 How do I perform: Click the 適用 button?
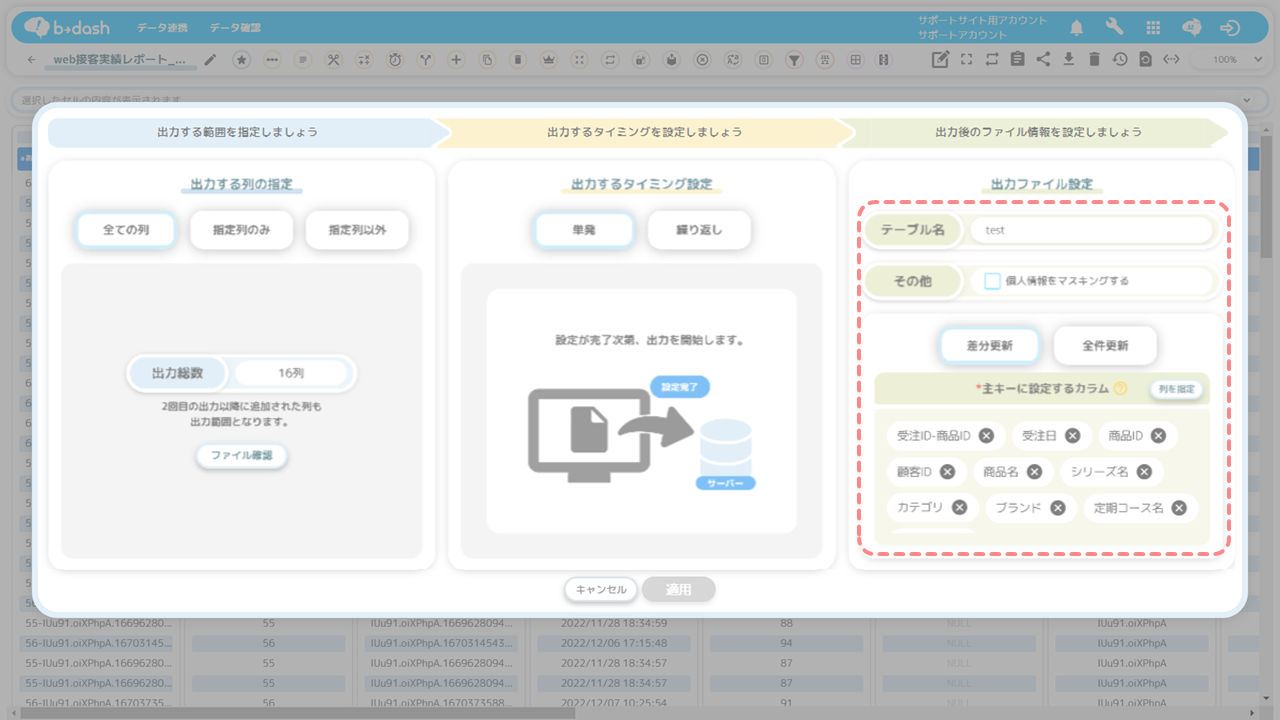click(679, 590)
